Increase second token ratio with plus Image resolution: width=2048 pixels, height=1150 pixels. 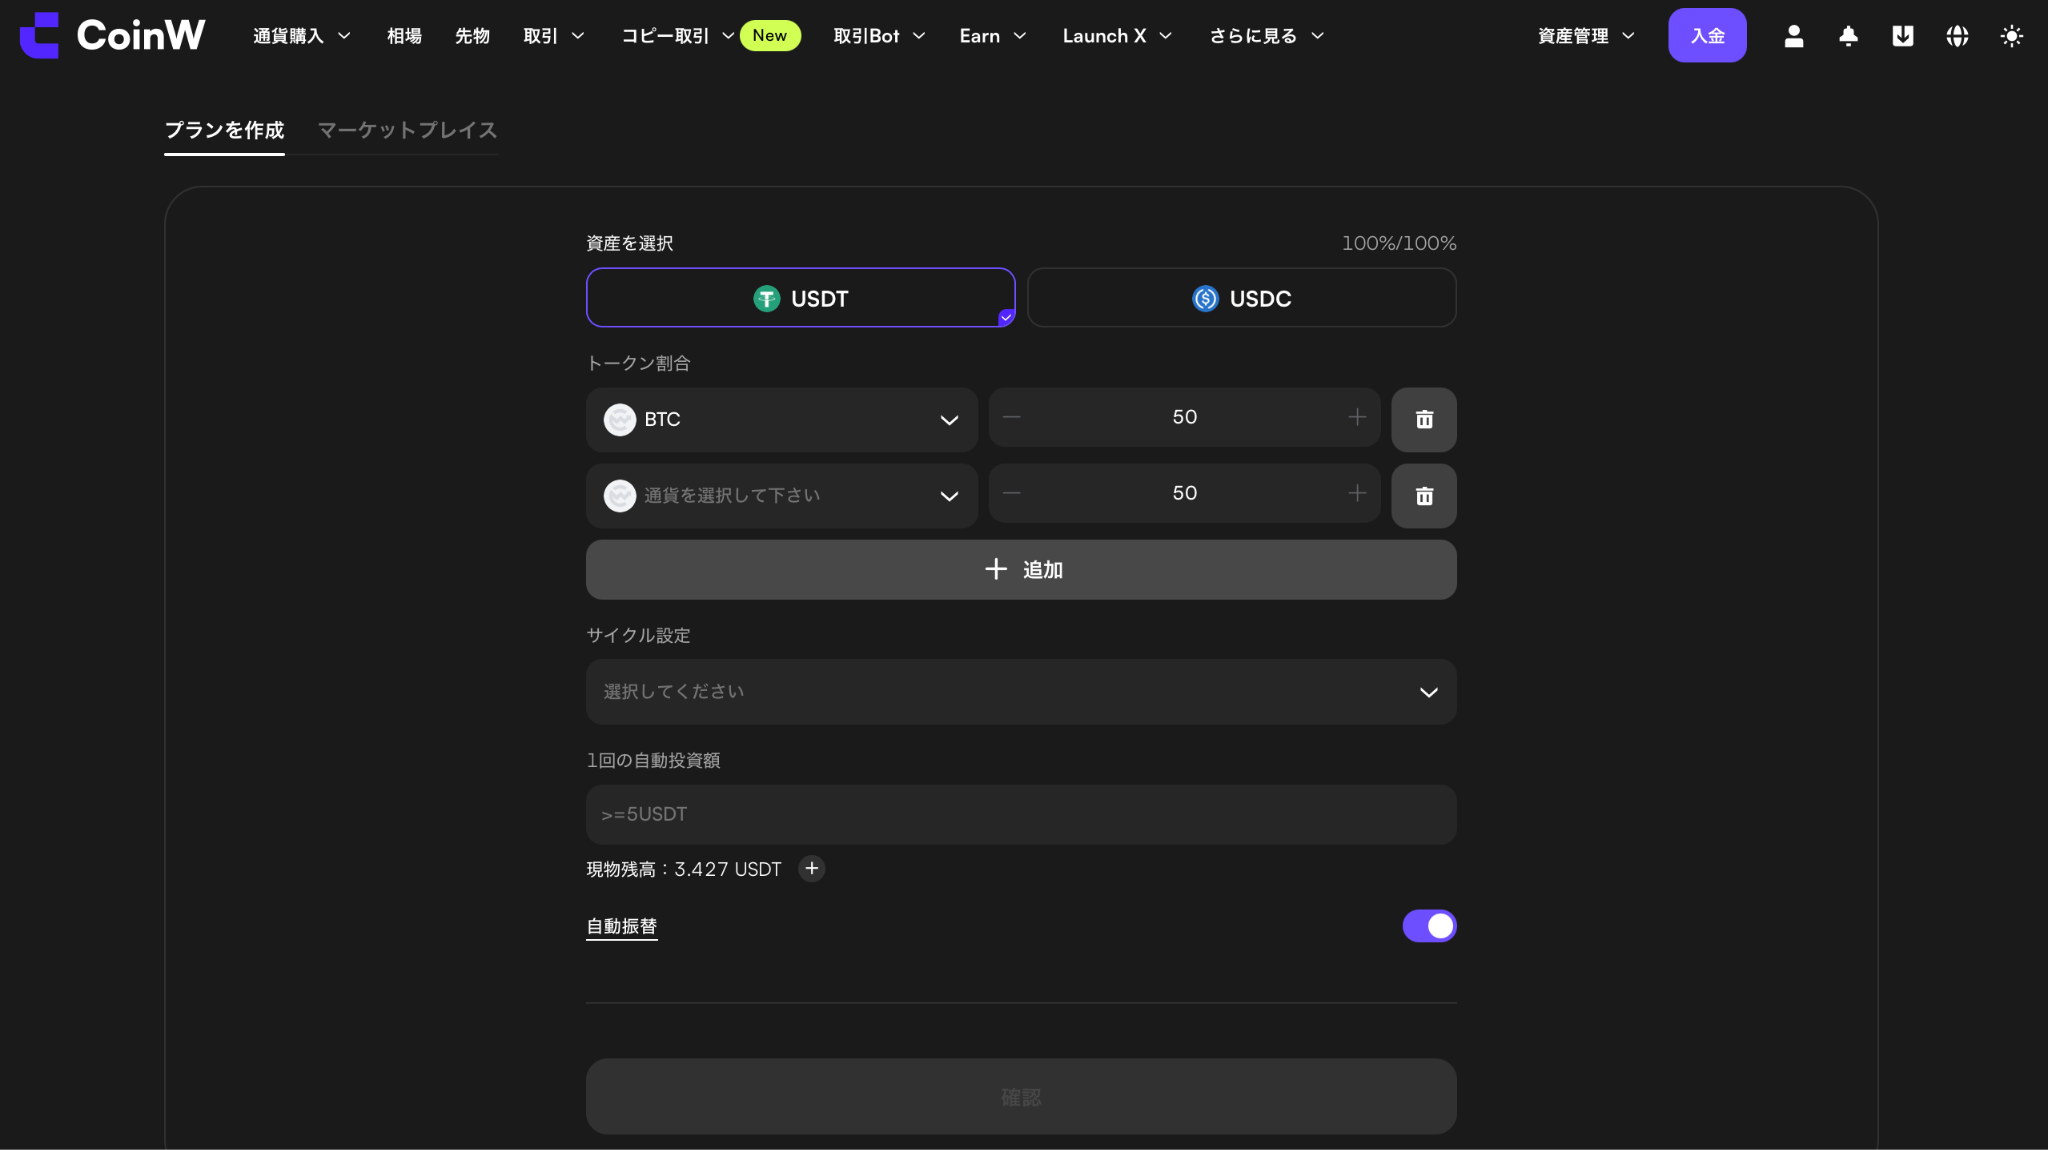coord(1357,493)
